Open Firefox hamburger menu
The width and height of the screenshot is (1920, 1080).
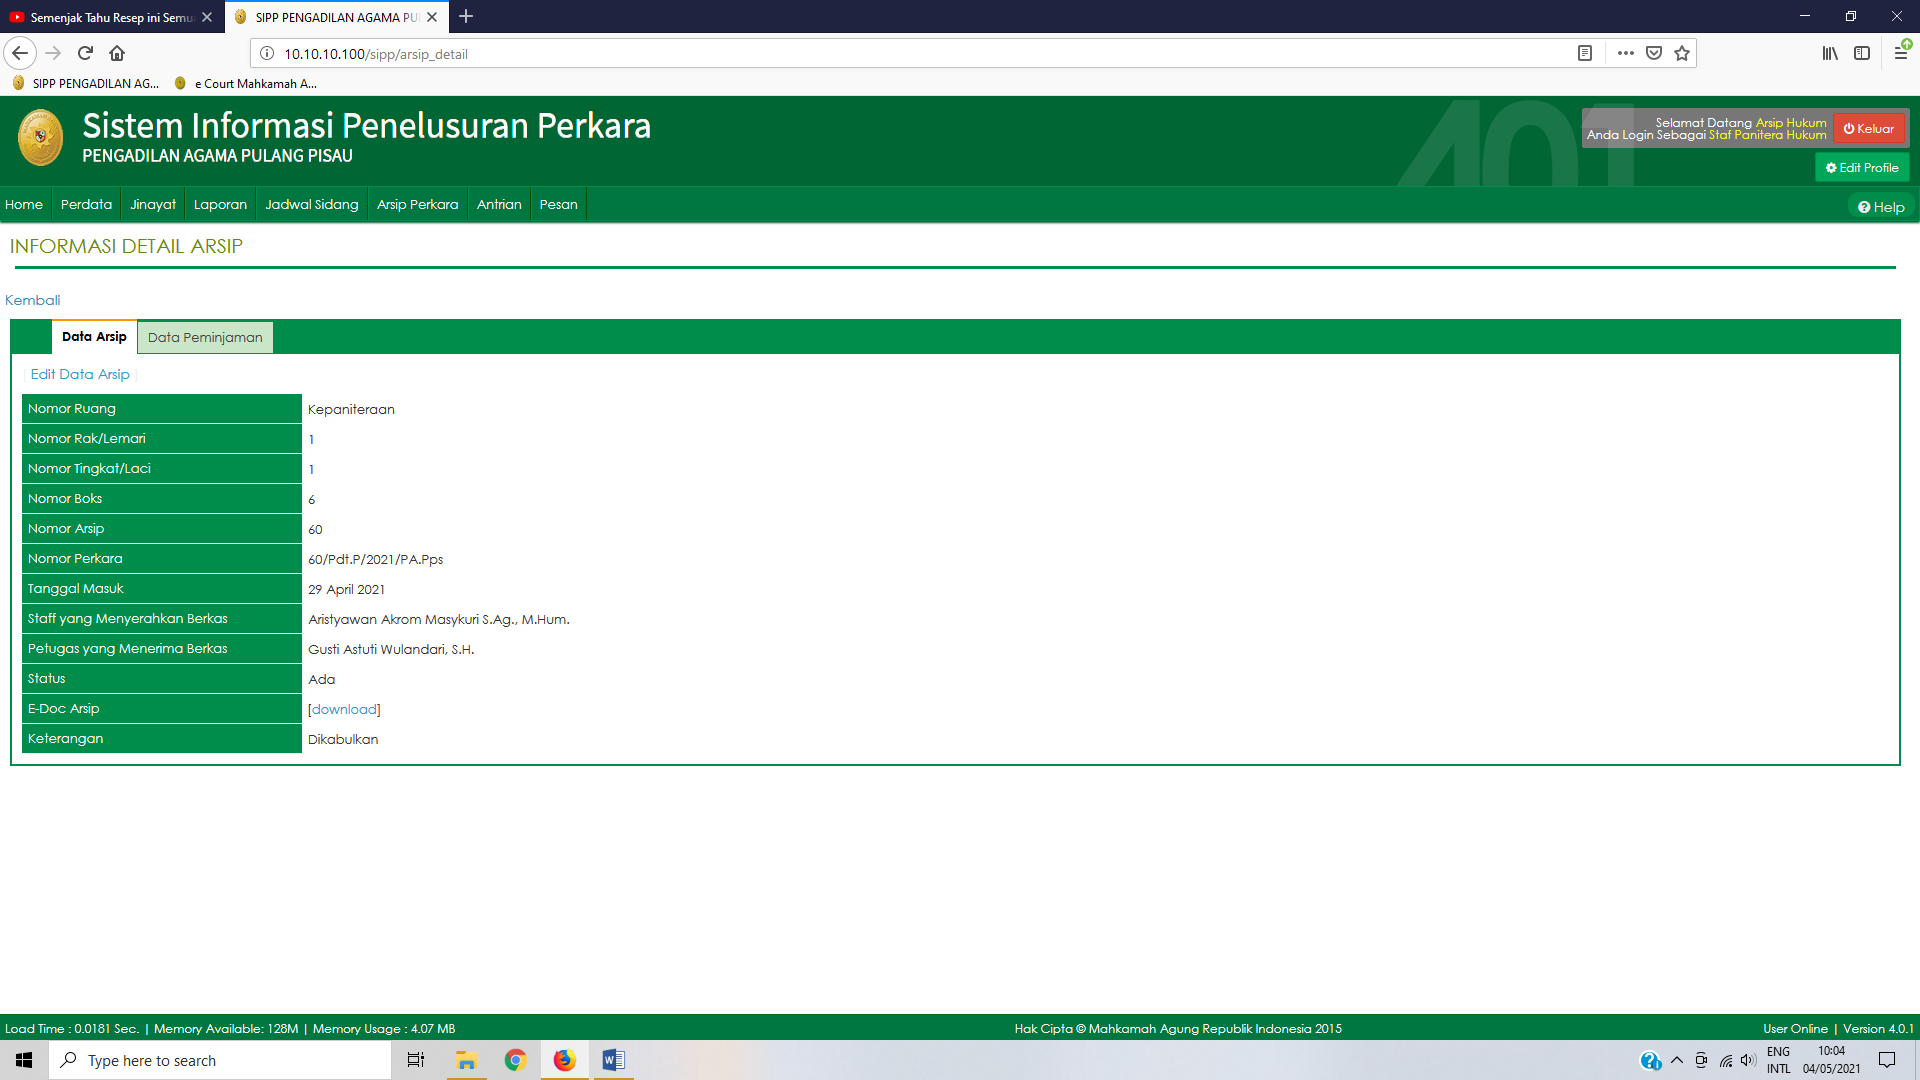1900,53
